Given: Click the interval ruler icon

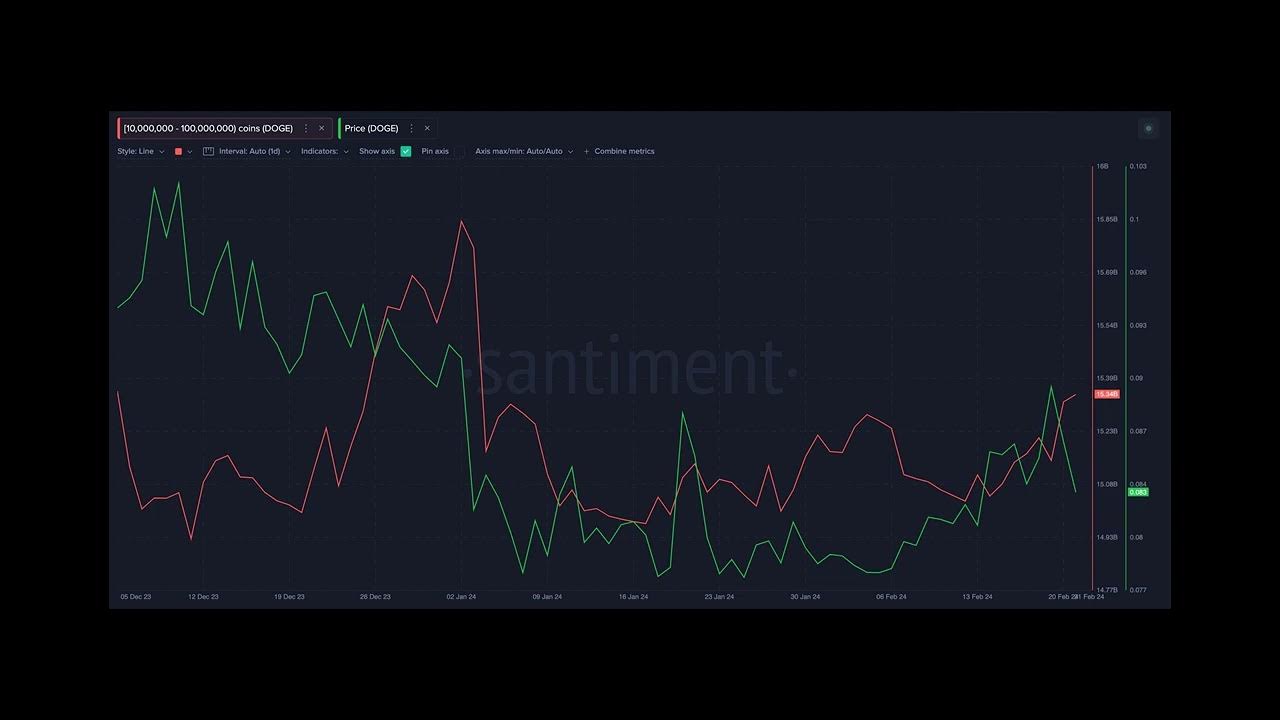Looking at the screenshot, I should coord(208,152).
